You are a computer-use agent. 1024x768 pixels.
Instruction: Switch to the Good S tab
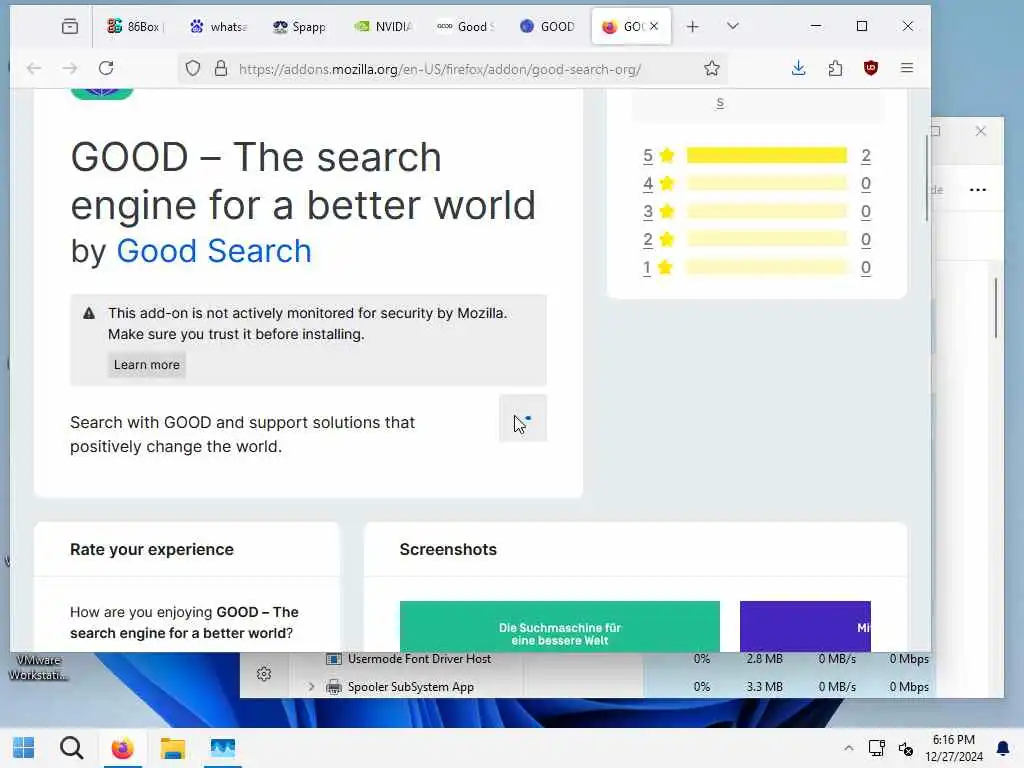point(466,27)
